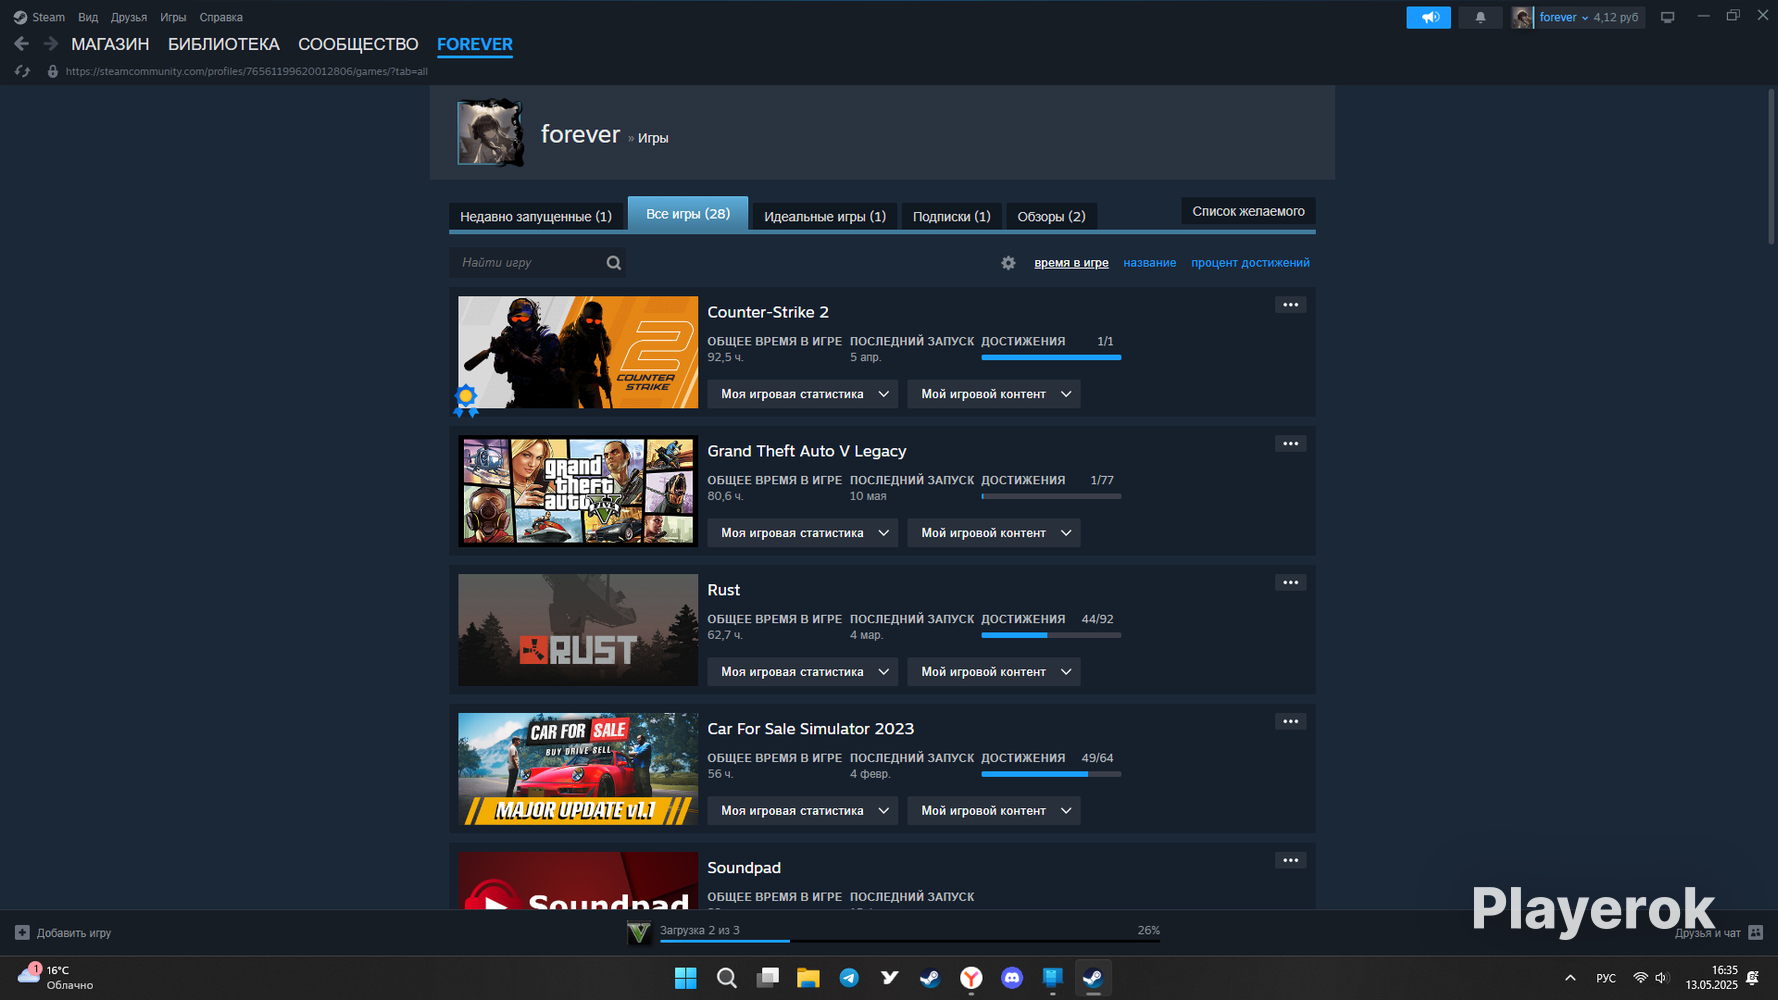Switch to the 'Идеальные игры (1)' tab
This screenshot has width=1778, height=1000.
[825, 216]
